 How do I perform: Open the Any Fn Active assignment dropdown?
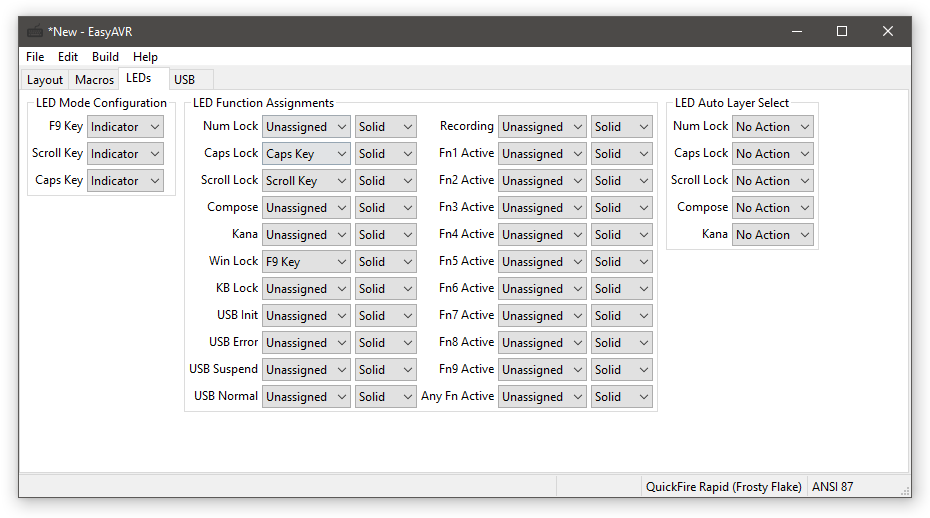tap(542, 397)
